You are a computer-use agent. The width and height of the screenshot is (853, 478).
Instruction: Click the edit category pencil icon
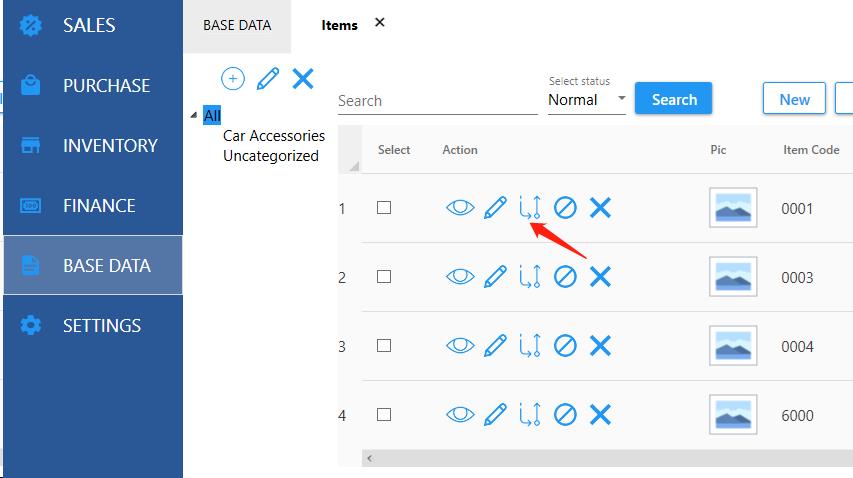[267, 79]
